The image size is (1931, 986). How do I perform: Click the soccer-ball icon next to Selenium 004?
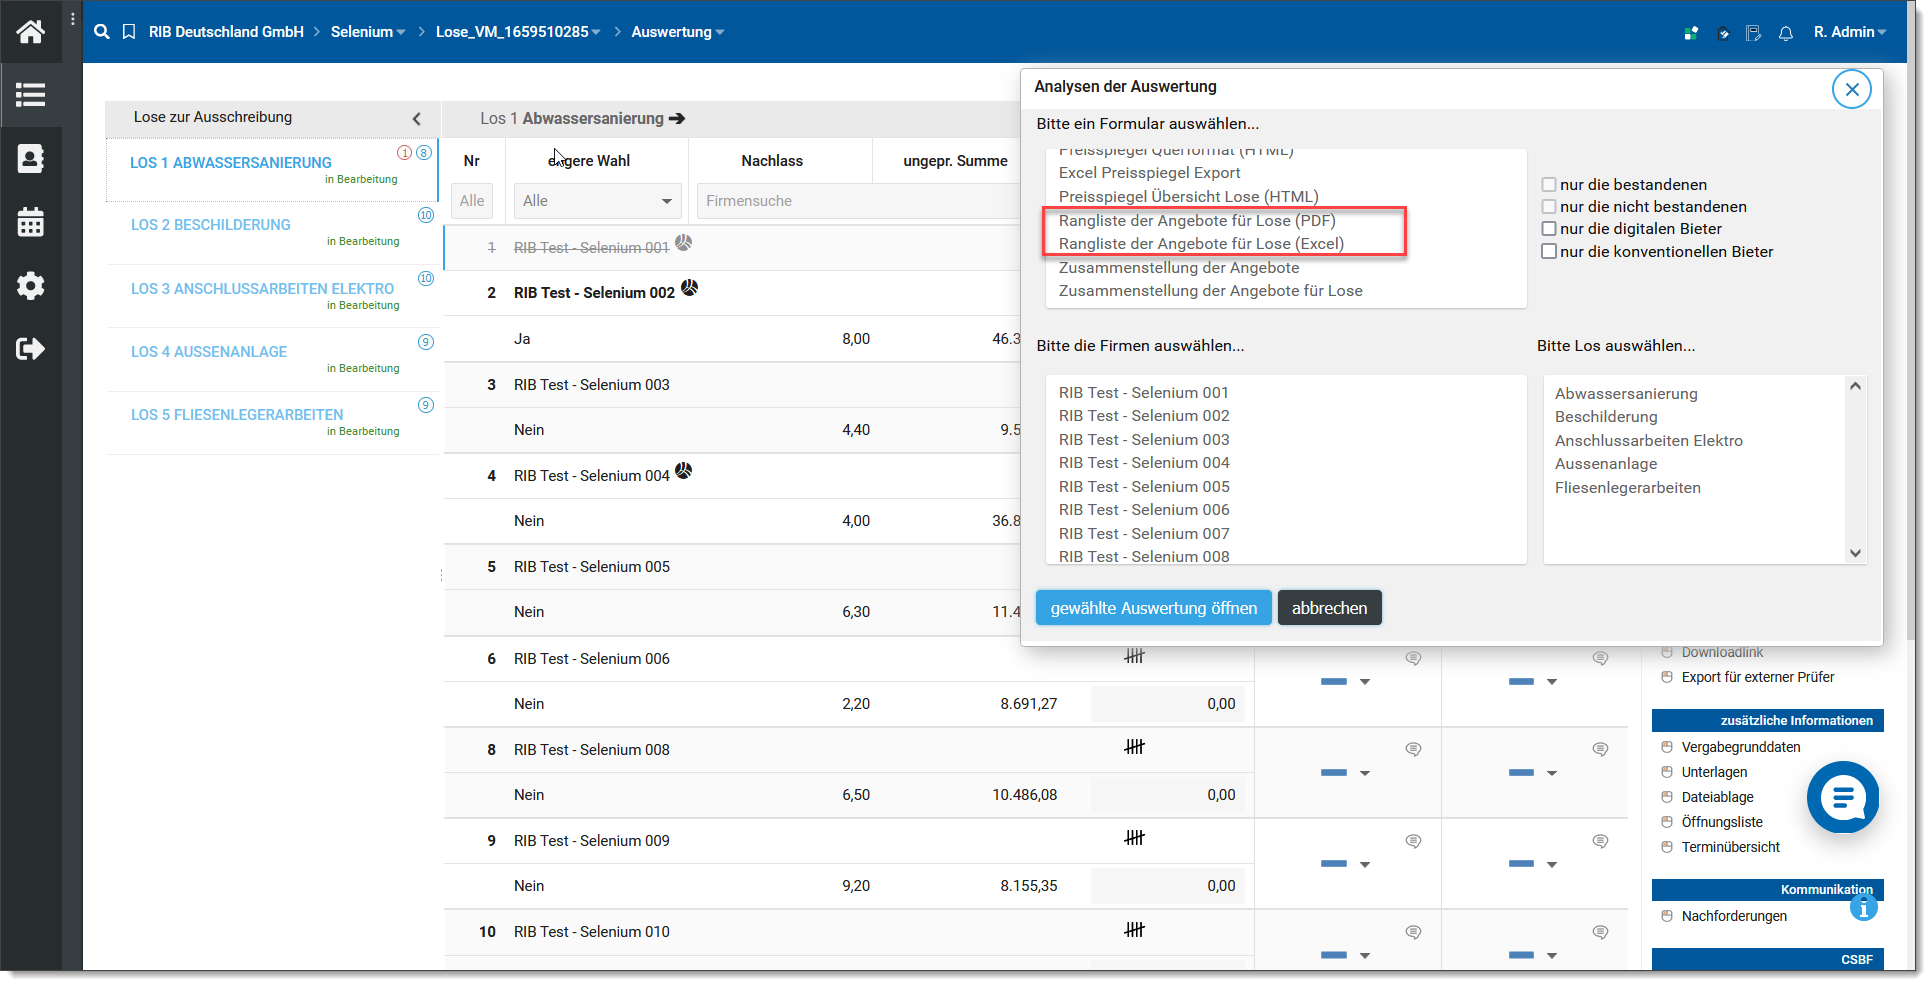[x=684, y=471]
